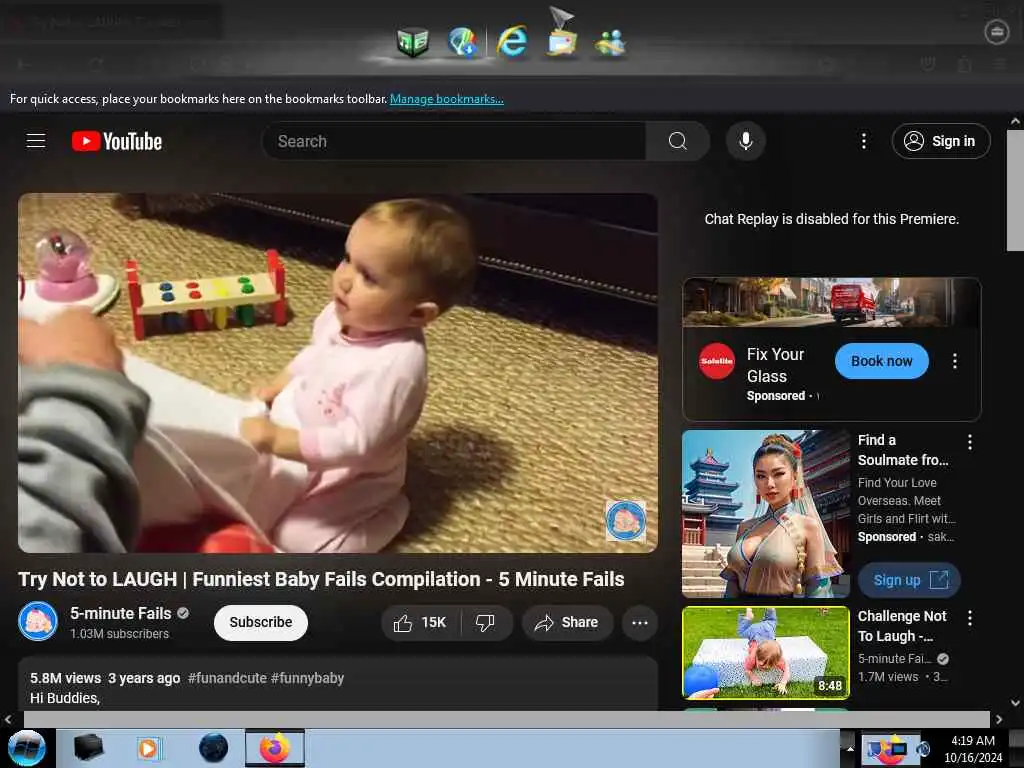Open options menu for Fix Your Glass ad
1024x768 pixels.
955,361
